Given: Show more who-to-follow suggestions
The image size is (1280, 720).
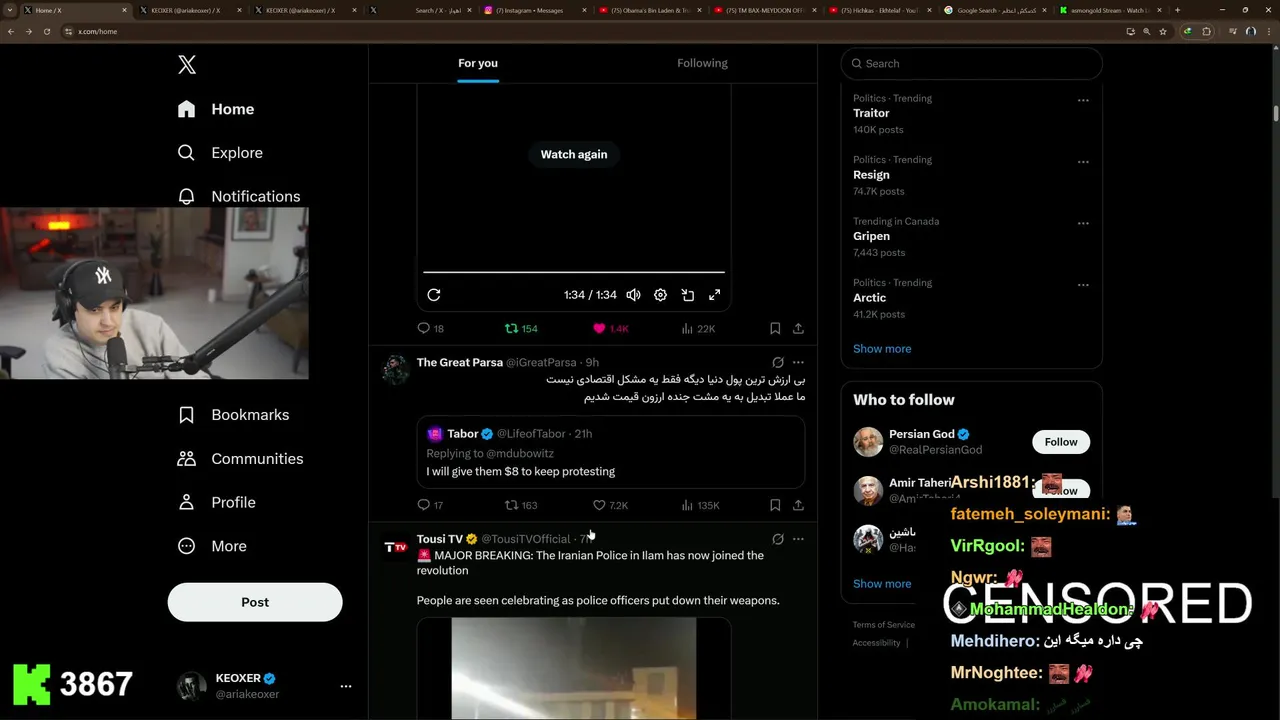Looking at the screenshot, I should point(882,584).
